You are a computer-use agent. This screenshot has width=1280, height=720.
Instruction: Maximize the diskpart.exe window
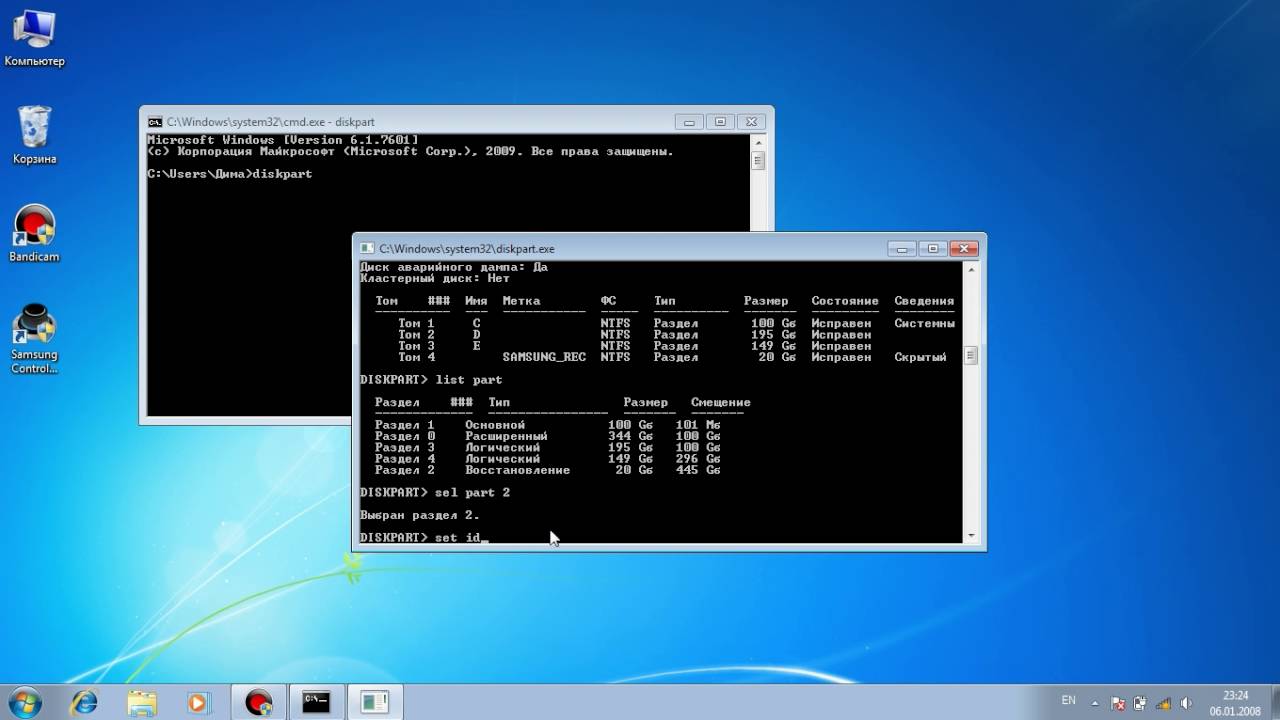[933, 248]
